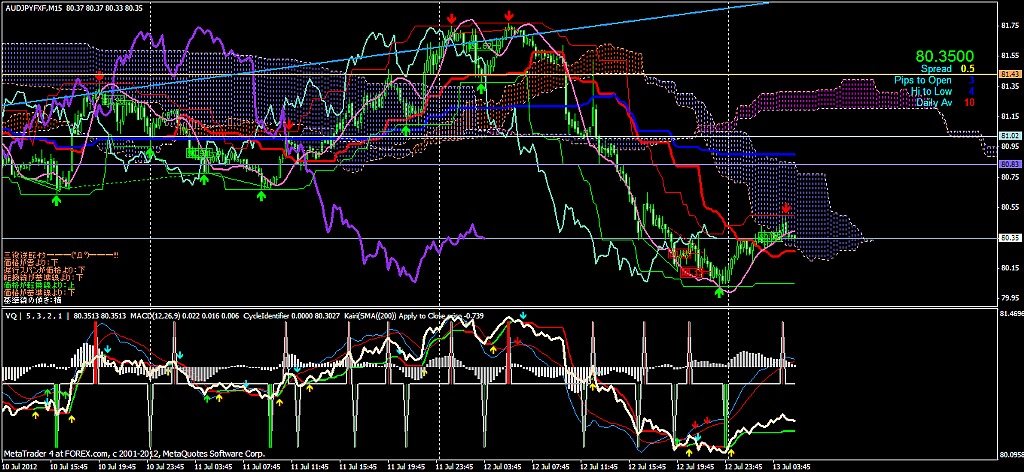Click the 13 Jul 03:45 time axis label
Viewport: 1024px width, 472px height.
coord(788,466)
